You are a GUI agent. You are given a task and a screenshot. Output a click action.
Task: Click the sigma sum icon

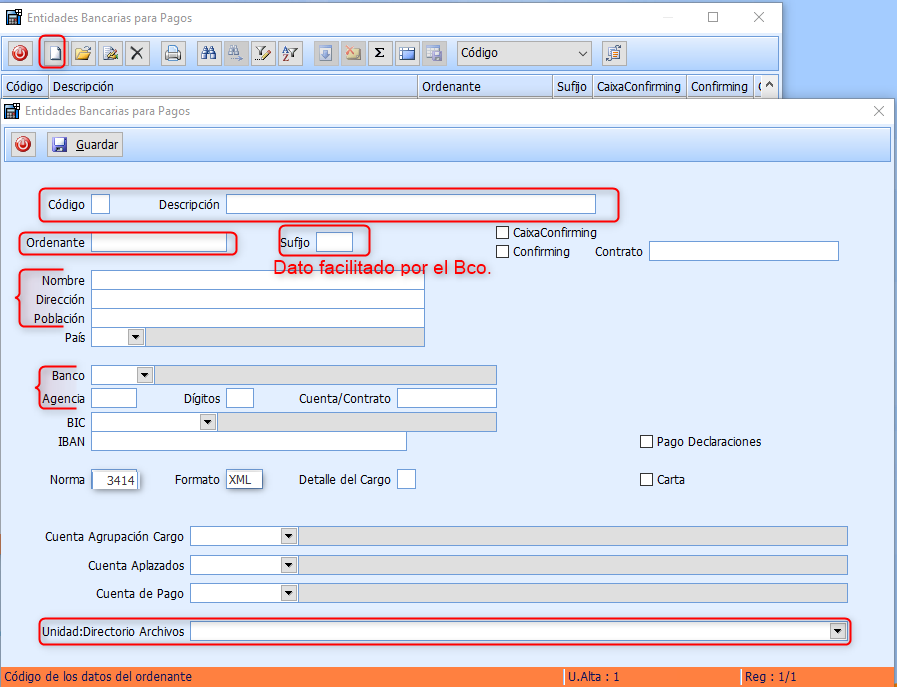coord(379,53)
